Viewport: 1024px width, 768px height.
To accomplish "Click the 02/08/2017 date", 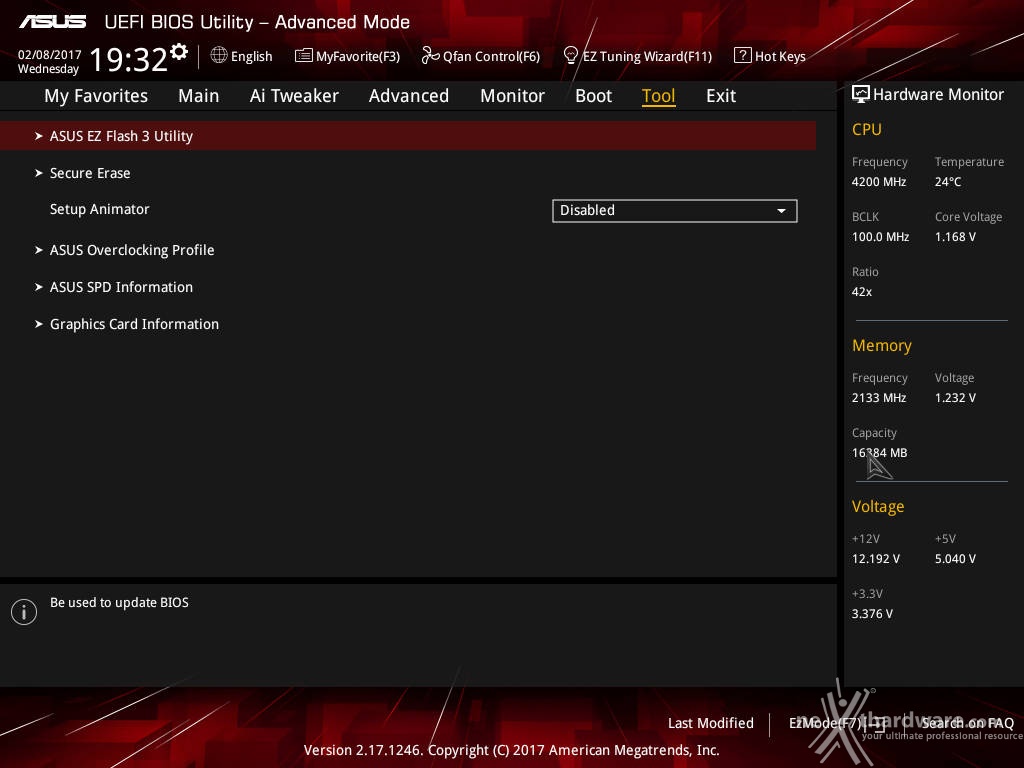I will 49,55.
